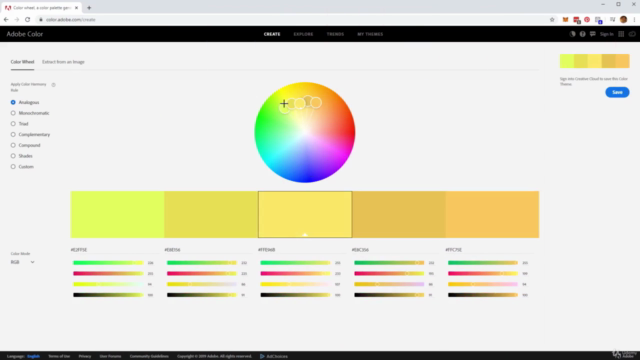Screen dimensions: 640x360
Task: Click the browser forward arrow
Action: (x=17, y=20)
